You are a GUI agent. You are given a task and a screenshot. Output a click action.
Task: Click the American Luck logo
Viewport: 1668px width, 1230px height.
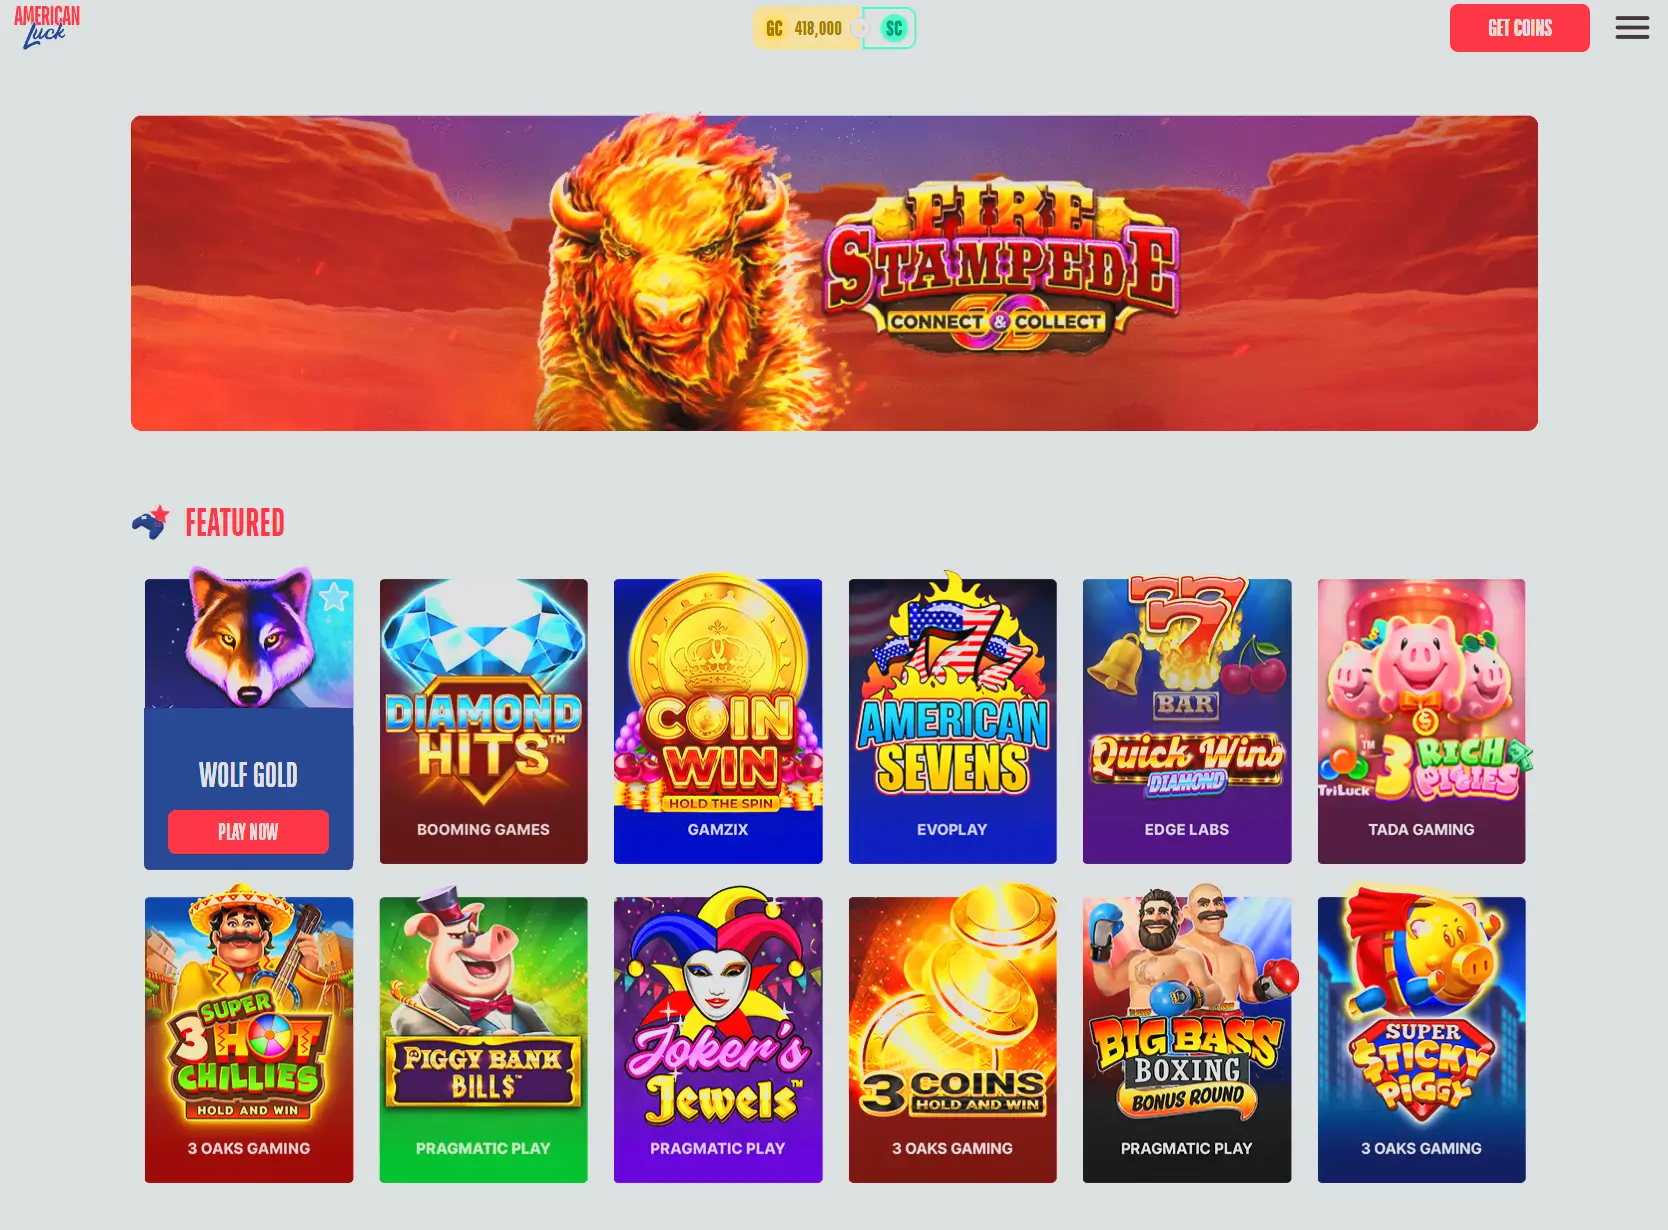(46, 27)
